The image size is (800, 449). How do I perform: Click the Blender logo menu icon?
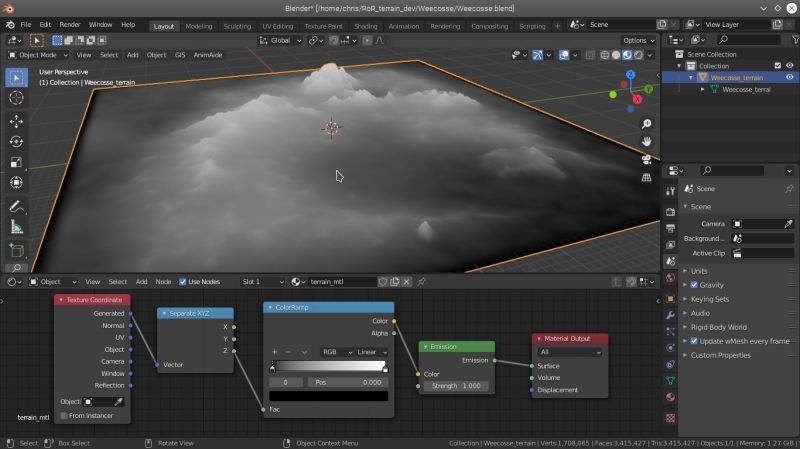(10, 24)
